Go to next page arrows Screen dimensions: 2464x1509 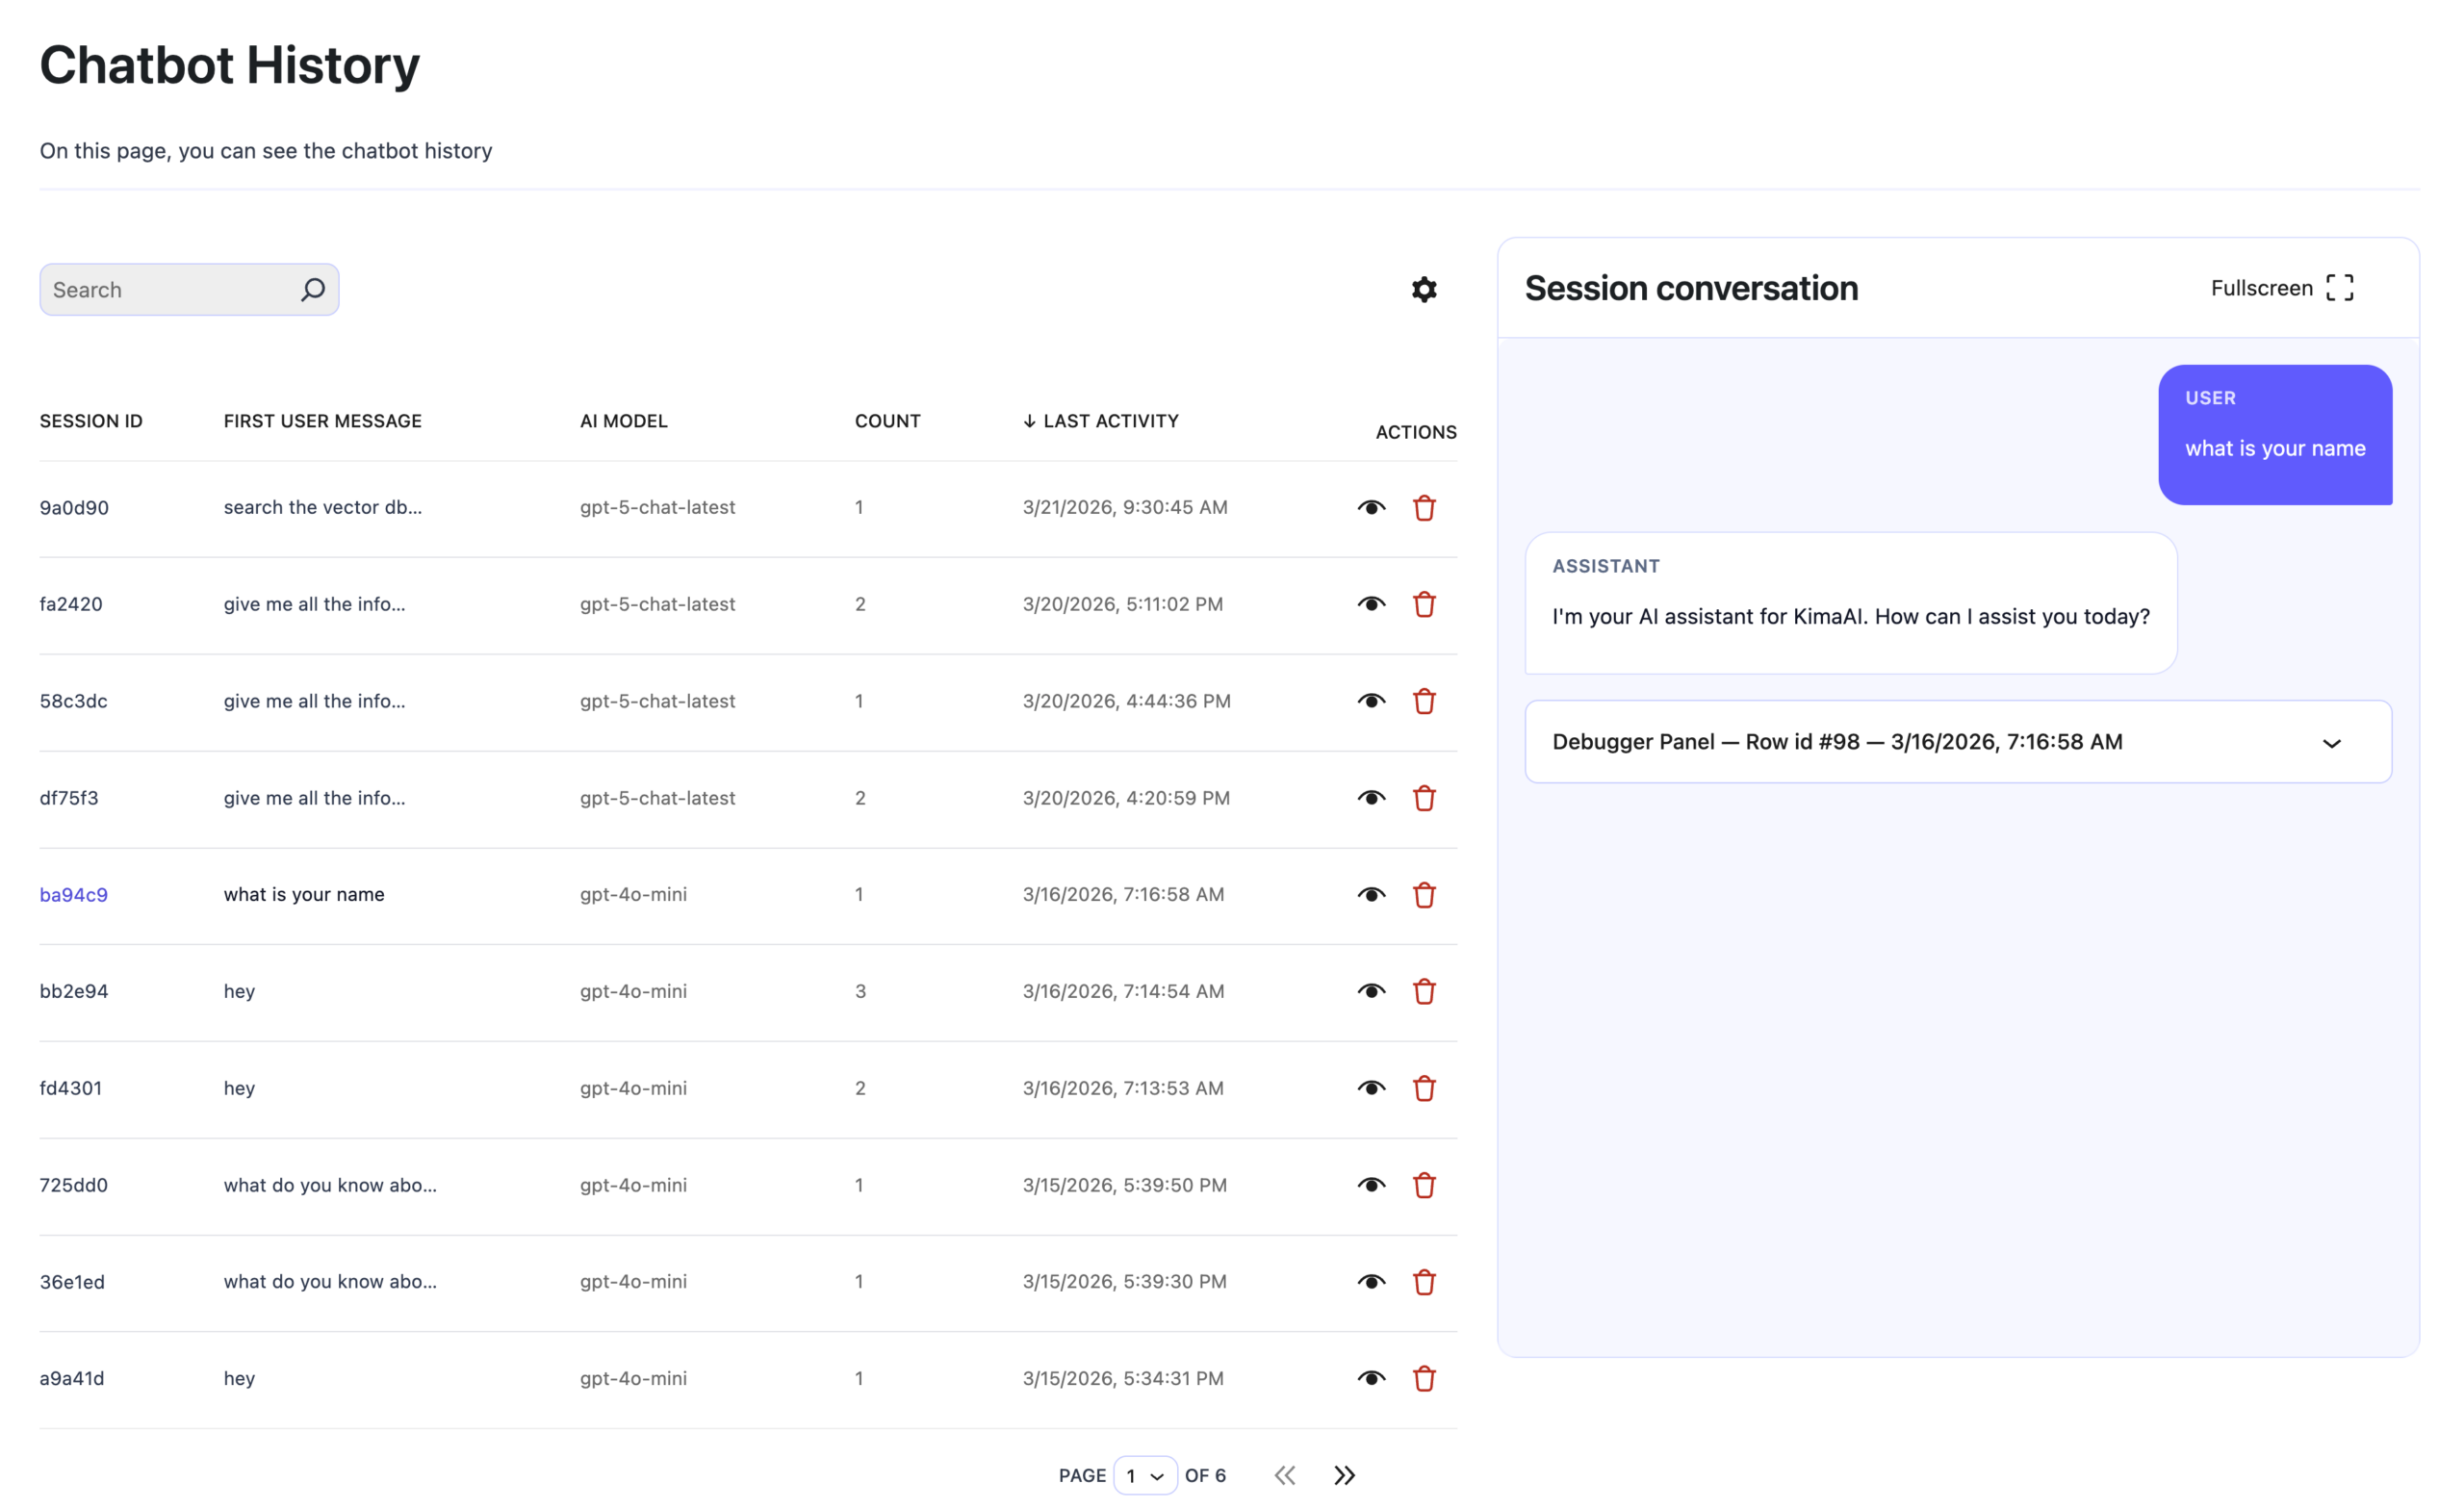coord(1344,1475)
